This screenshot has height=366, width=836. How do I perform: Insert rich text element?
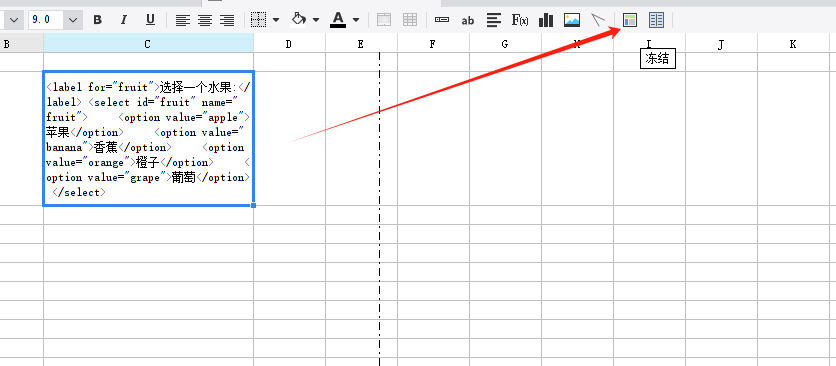pyautogui.click(x=494, y=20)
